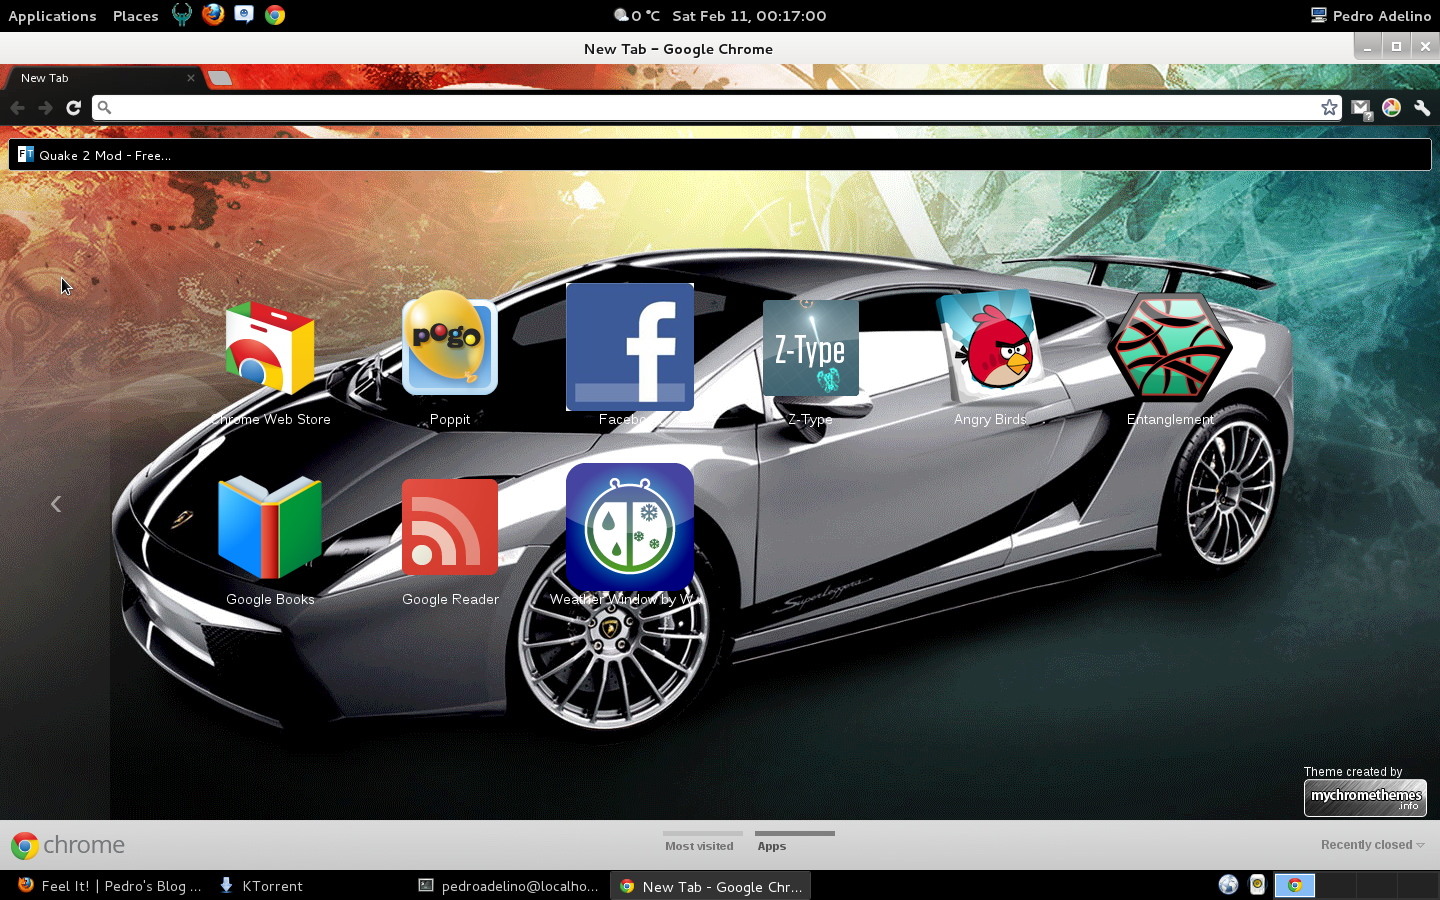
Task: Open the Google Books app
Action: (x=270, y=528)
